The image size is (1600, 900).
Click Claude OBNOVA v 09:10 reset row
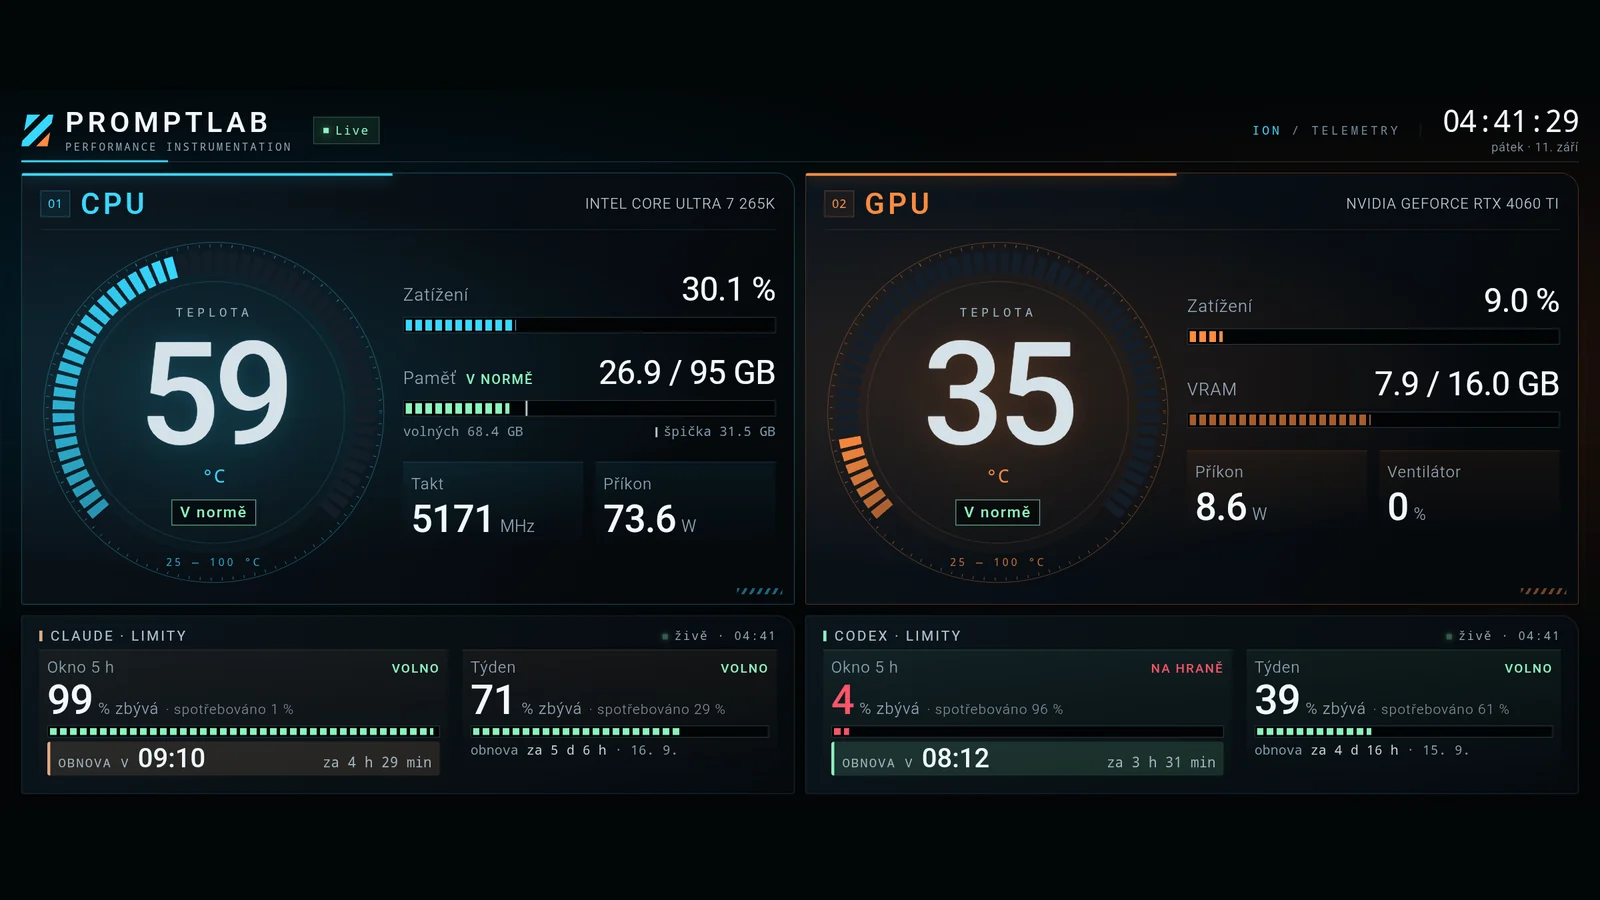243,759
